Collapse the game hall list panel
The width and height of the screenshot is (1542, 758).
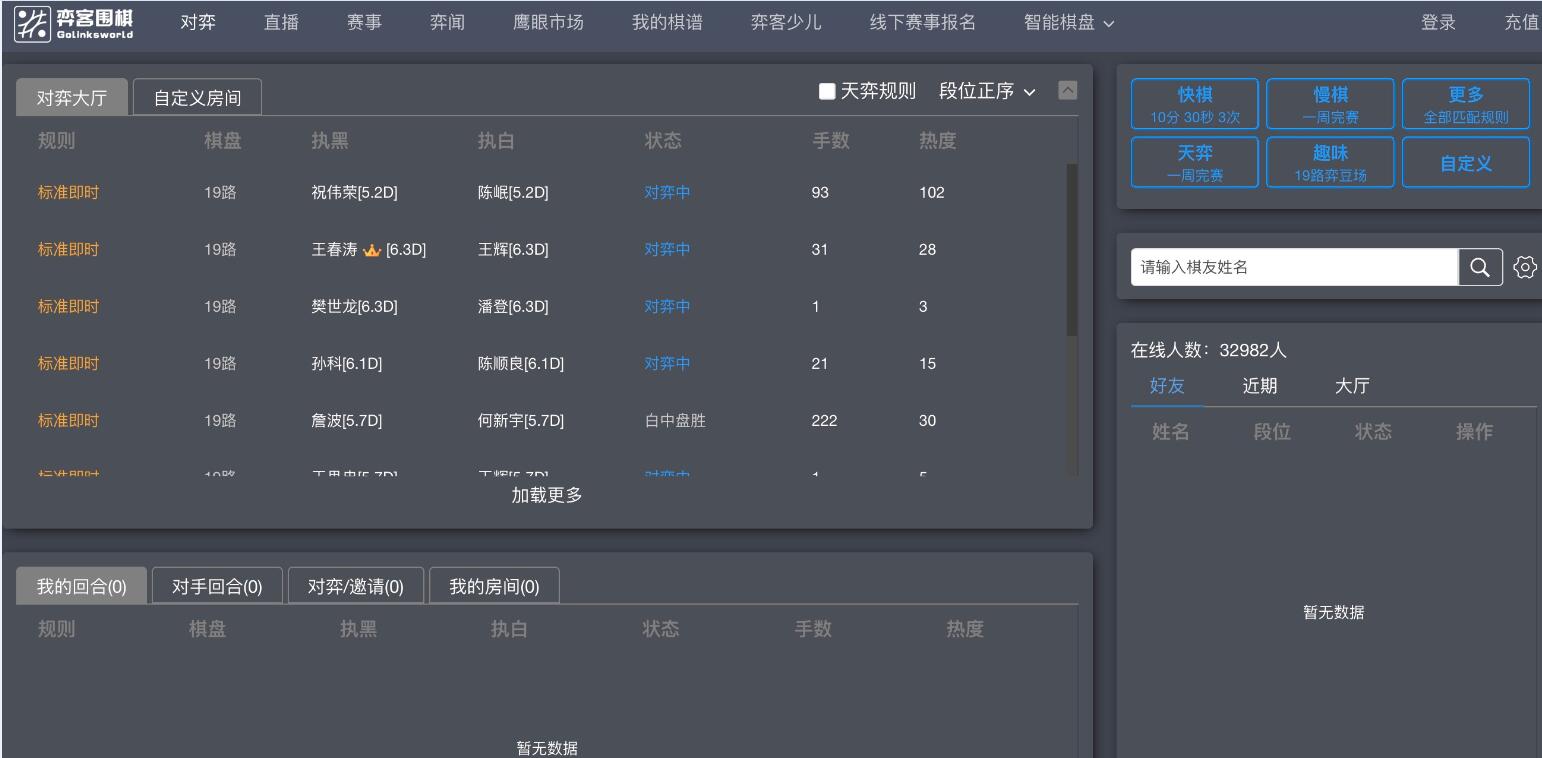point(1069,89)
